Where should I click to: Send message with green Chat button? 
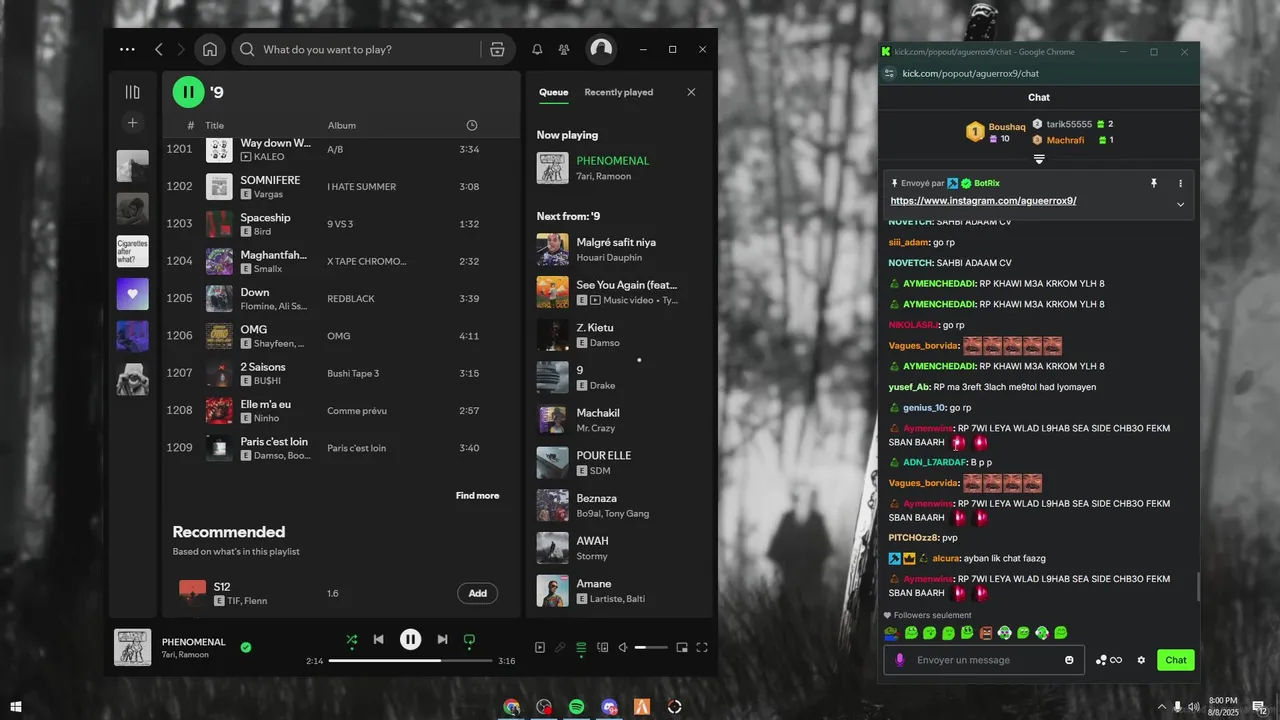pos(1176,660)
